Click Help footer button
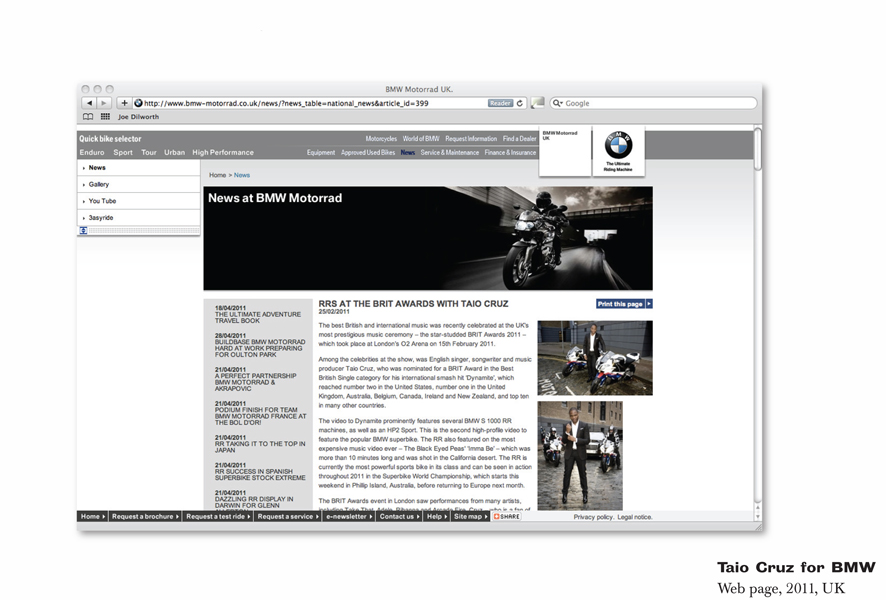886x600 pixels. (x=436, y=516)
